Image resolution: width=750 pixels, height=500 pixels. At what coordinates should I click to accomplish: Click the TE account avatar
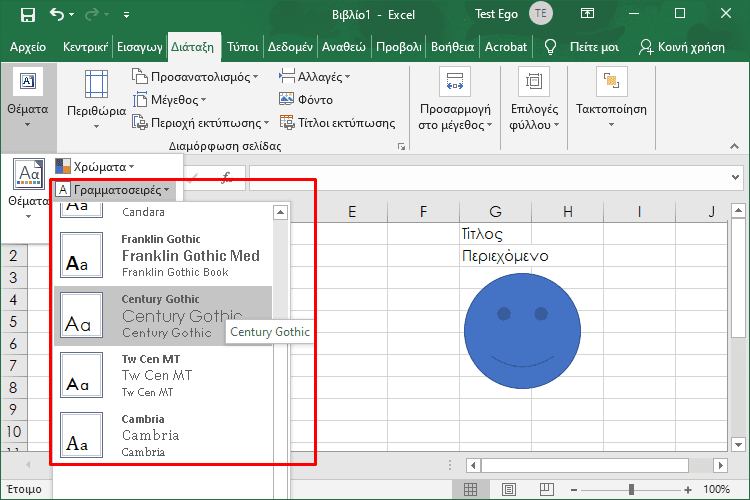click(x=540, y=13)
